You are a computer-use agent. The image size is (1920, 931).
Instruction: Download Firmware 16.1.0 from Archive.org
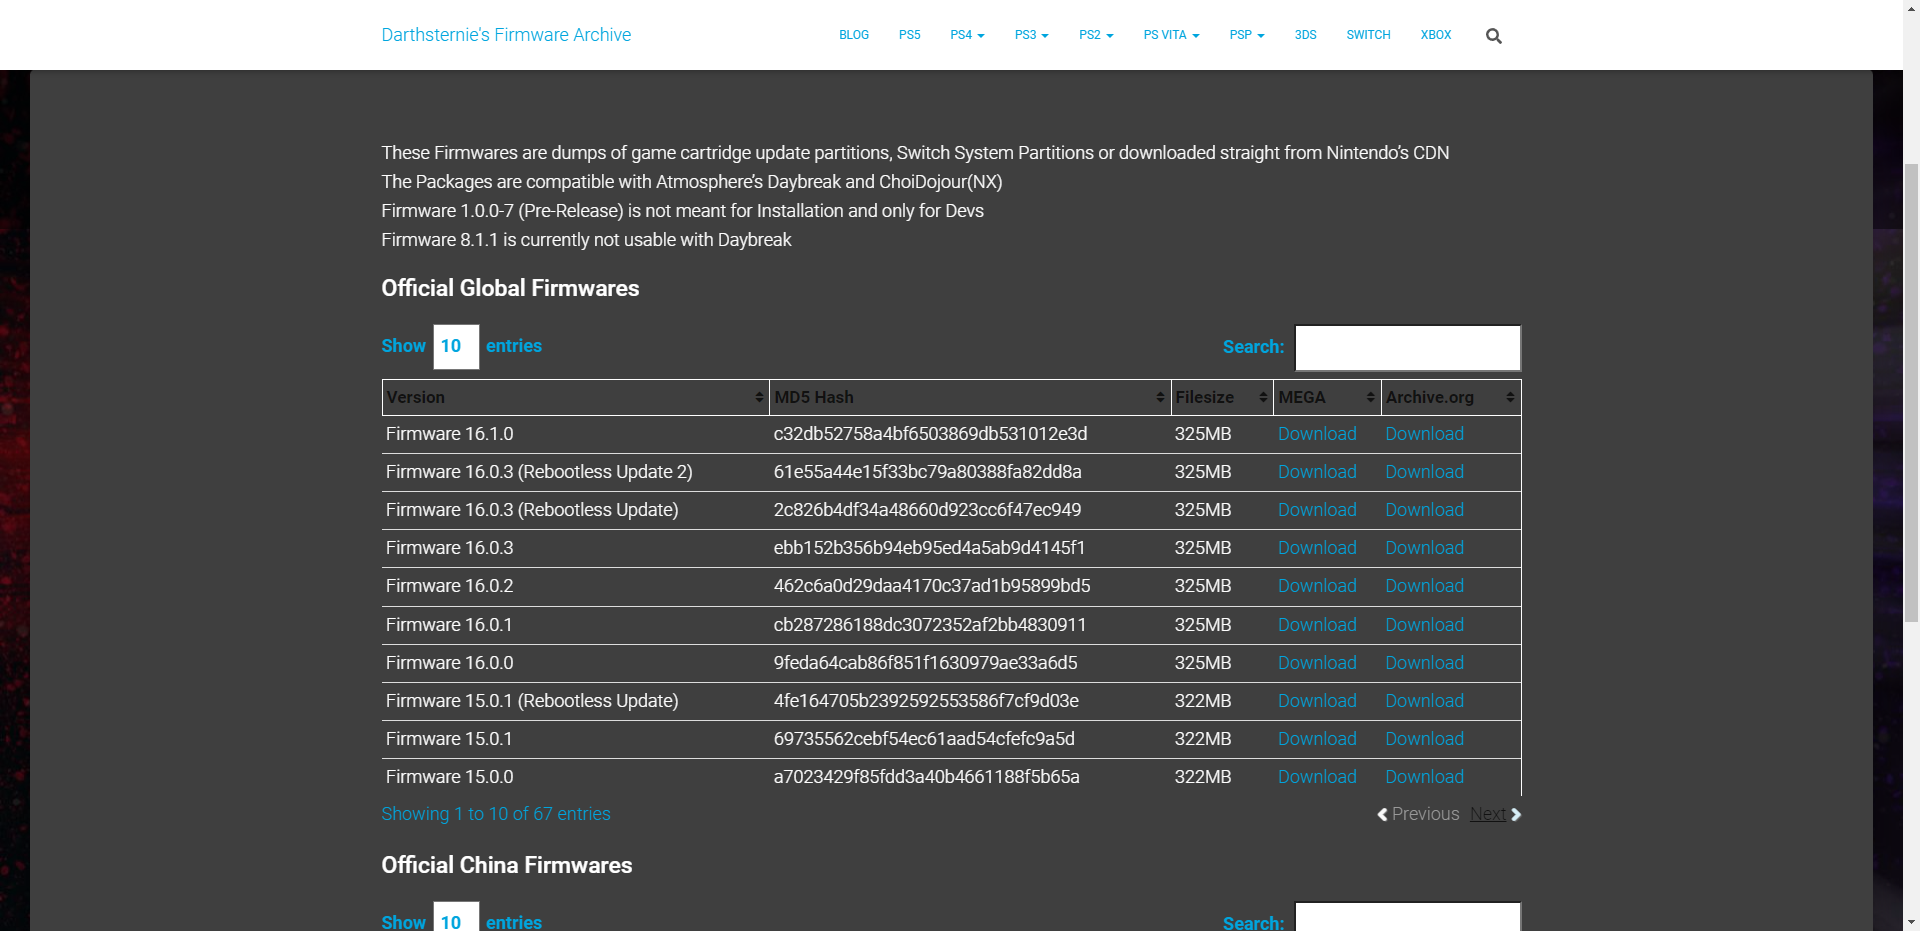(1424, 434)
